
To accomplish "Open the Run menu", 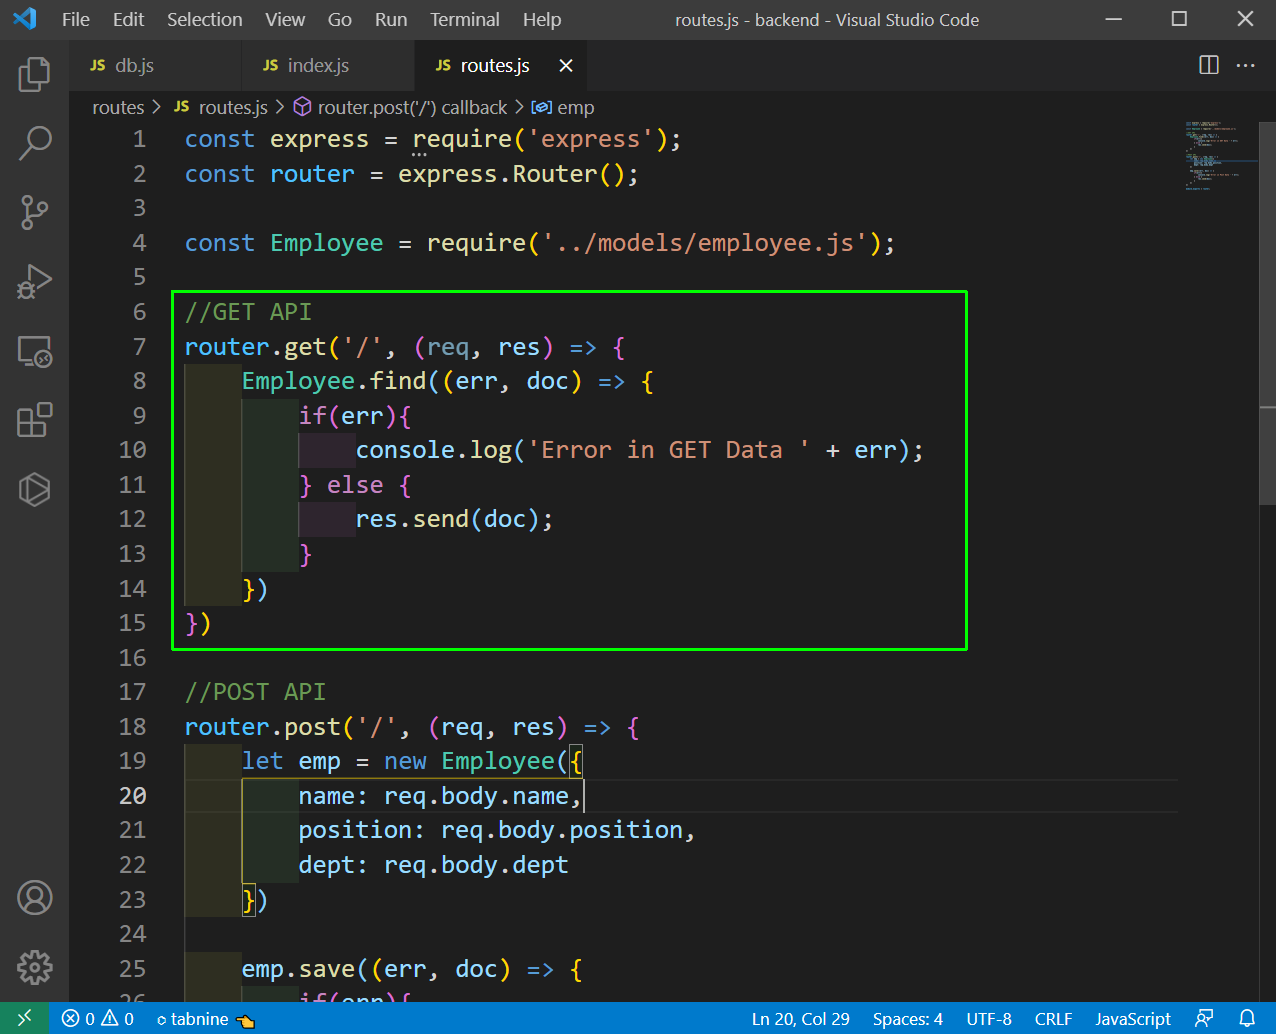I will (x=391, y=20).
